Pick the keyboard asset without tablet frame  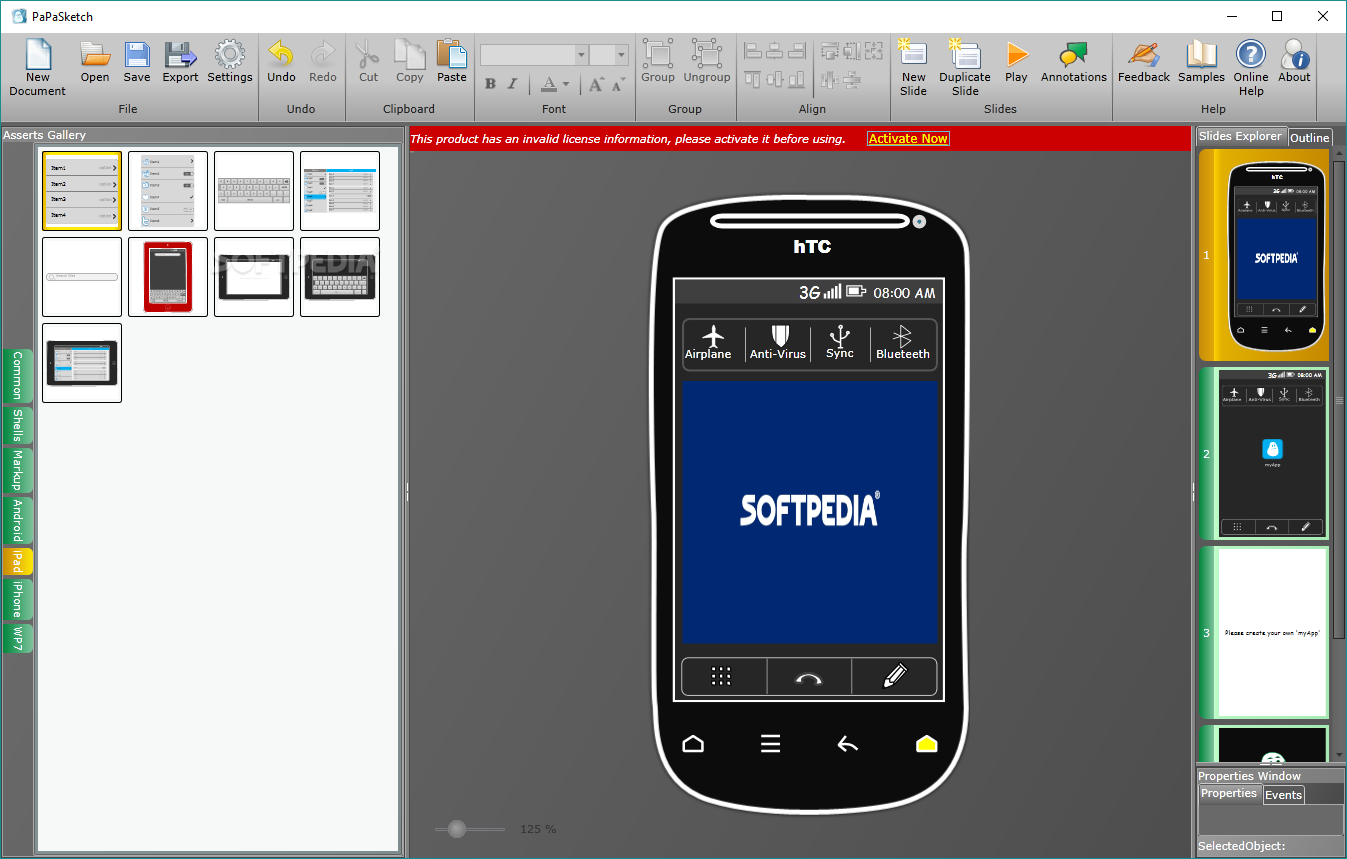point(254,191)
